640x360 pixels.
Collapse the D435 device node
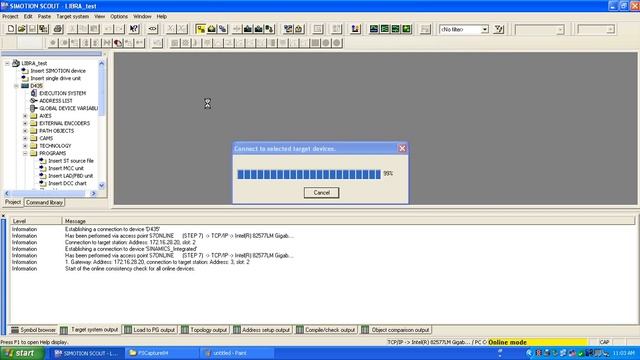click(16, 86)
